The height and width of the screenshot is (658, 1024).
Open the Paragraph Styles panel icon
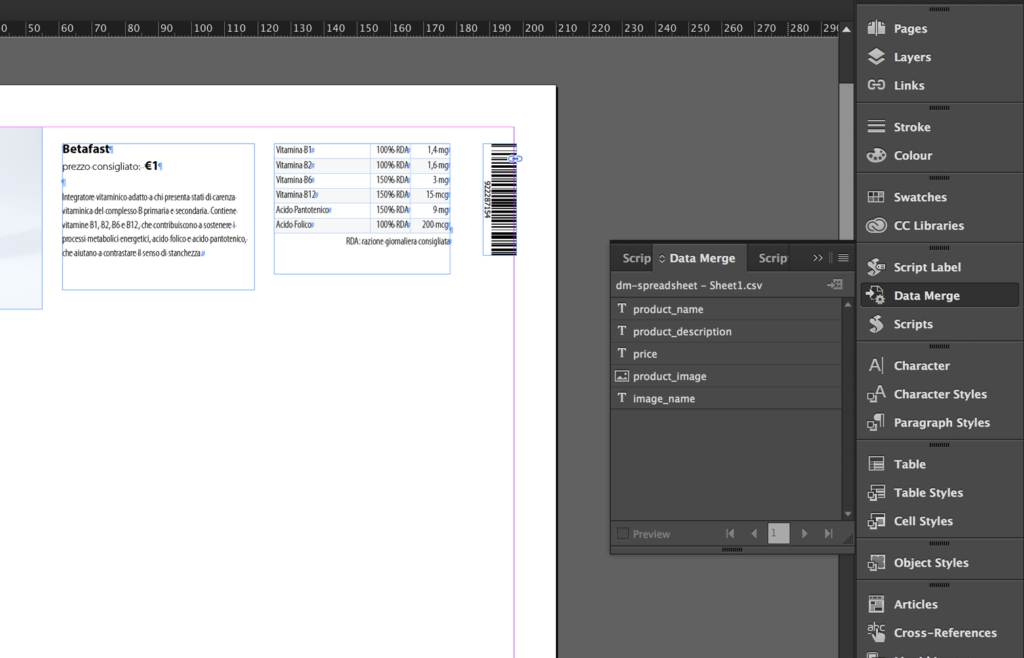[876, 422]
